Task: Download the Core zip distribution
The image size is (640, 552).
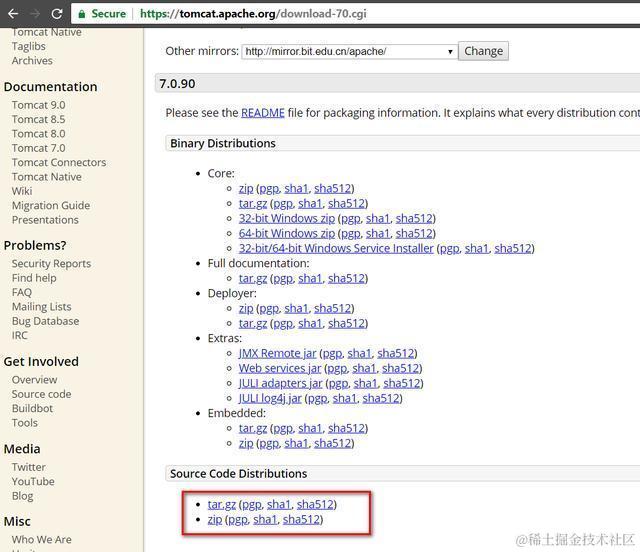Action: pos(246,188)
